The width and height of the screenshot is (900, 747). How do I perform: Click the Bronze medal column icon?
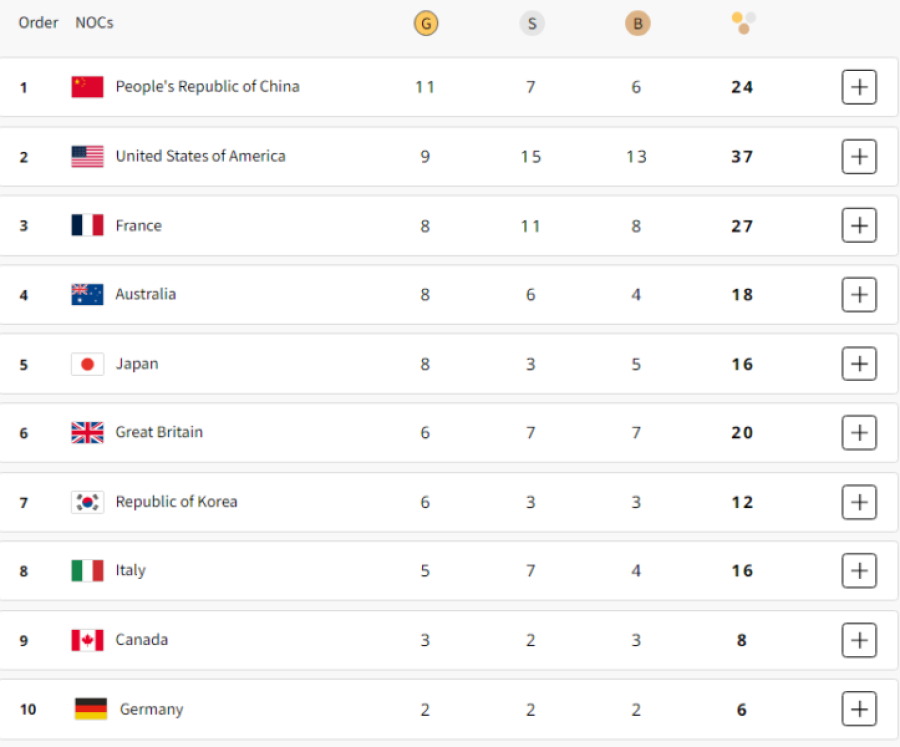click(637, 24)
